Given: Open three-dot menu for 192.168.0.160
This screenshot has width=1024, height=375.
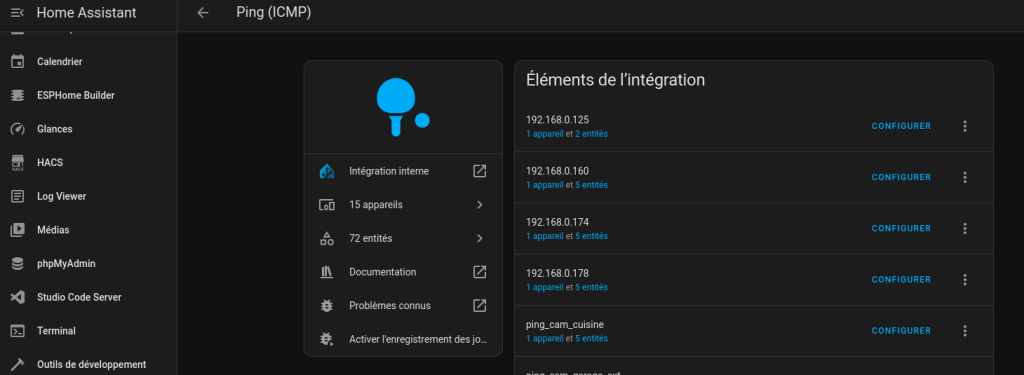Looking at the screenshot, I should pyautogui.click(x=965, y=177).
